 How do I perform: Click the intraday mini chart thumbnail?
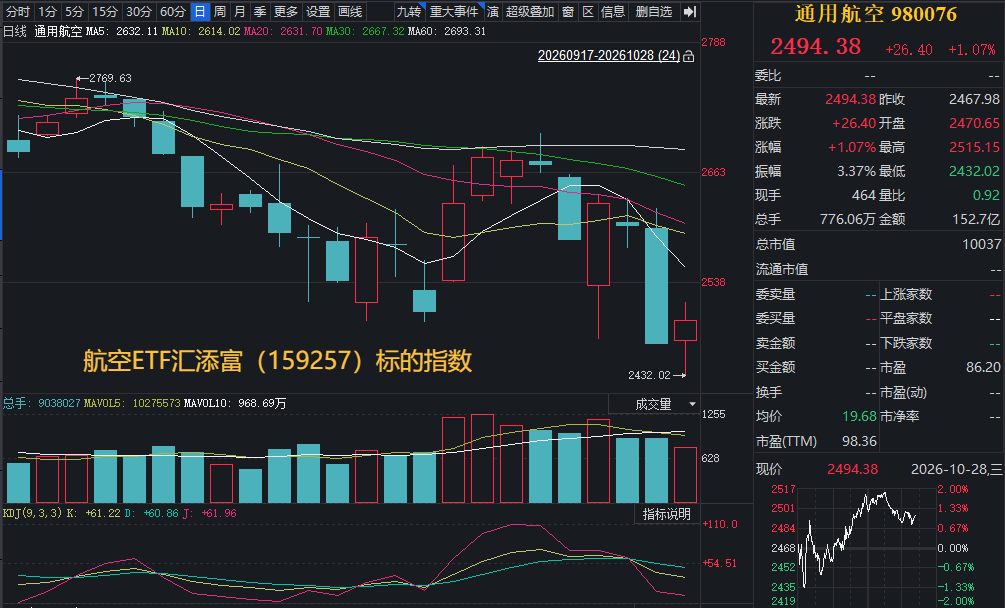pyautogui.click(x=865, y=546)
